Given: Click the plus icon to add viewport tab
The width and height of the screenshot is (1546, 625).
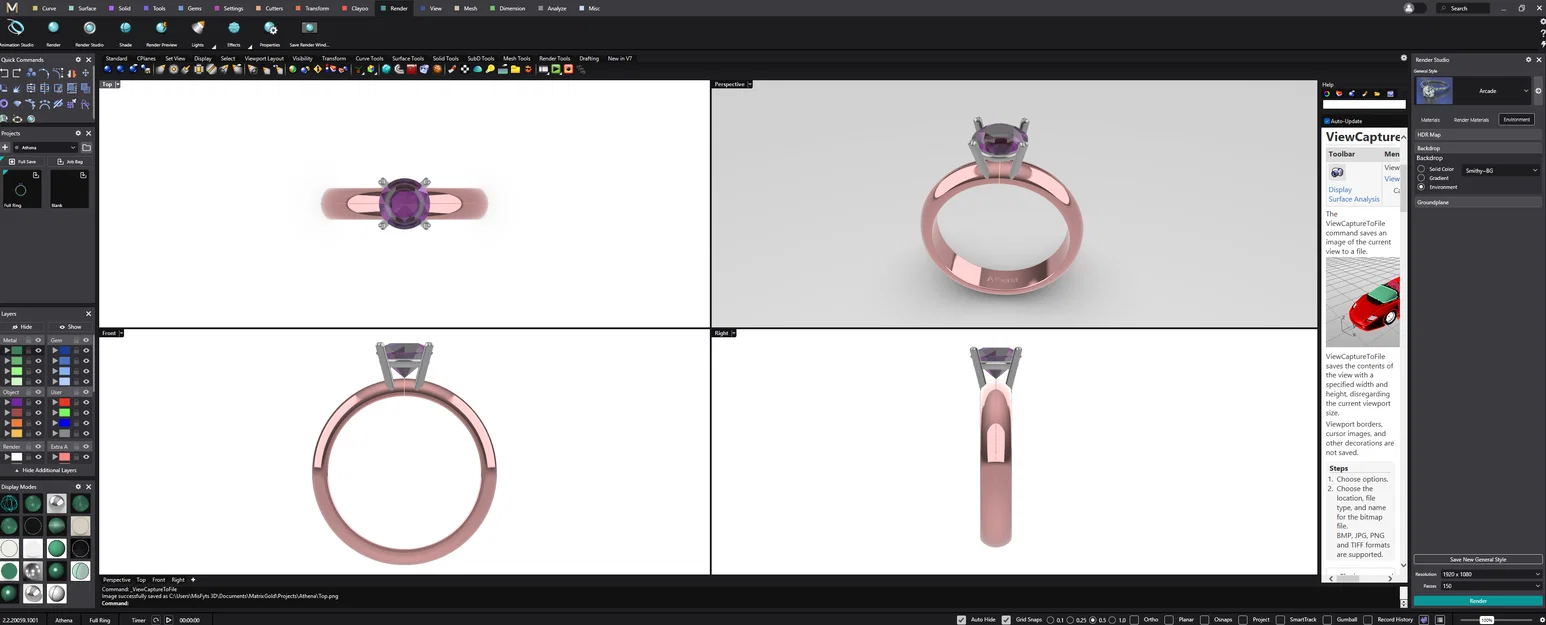Looking at the screenshot, I should pos(193,580).
